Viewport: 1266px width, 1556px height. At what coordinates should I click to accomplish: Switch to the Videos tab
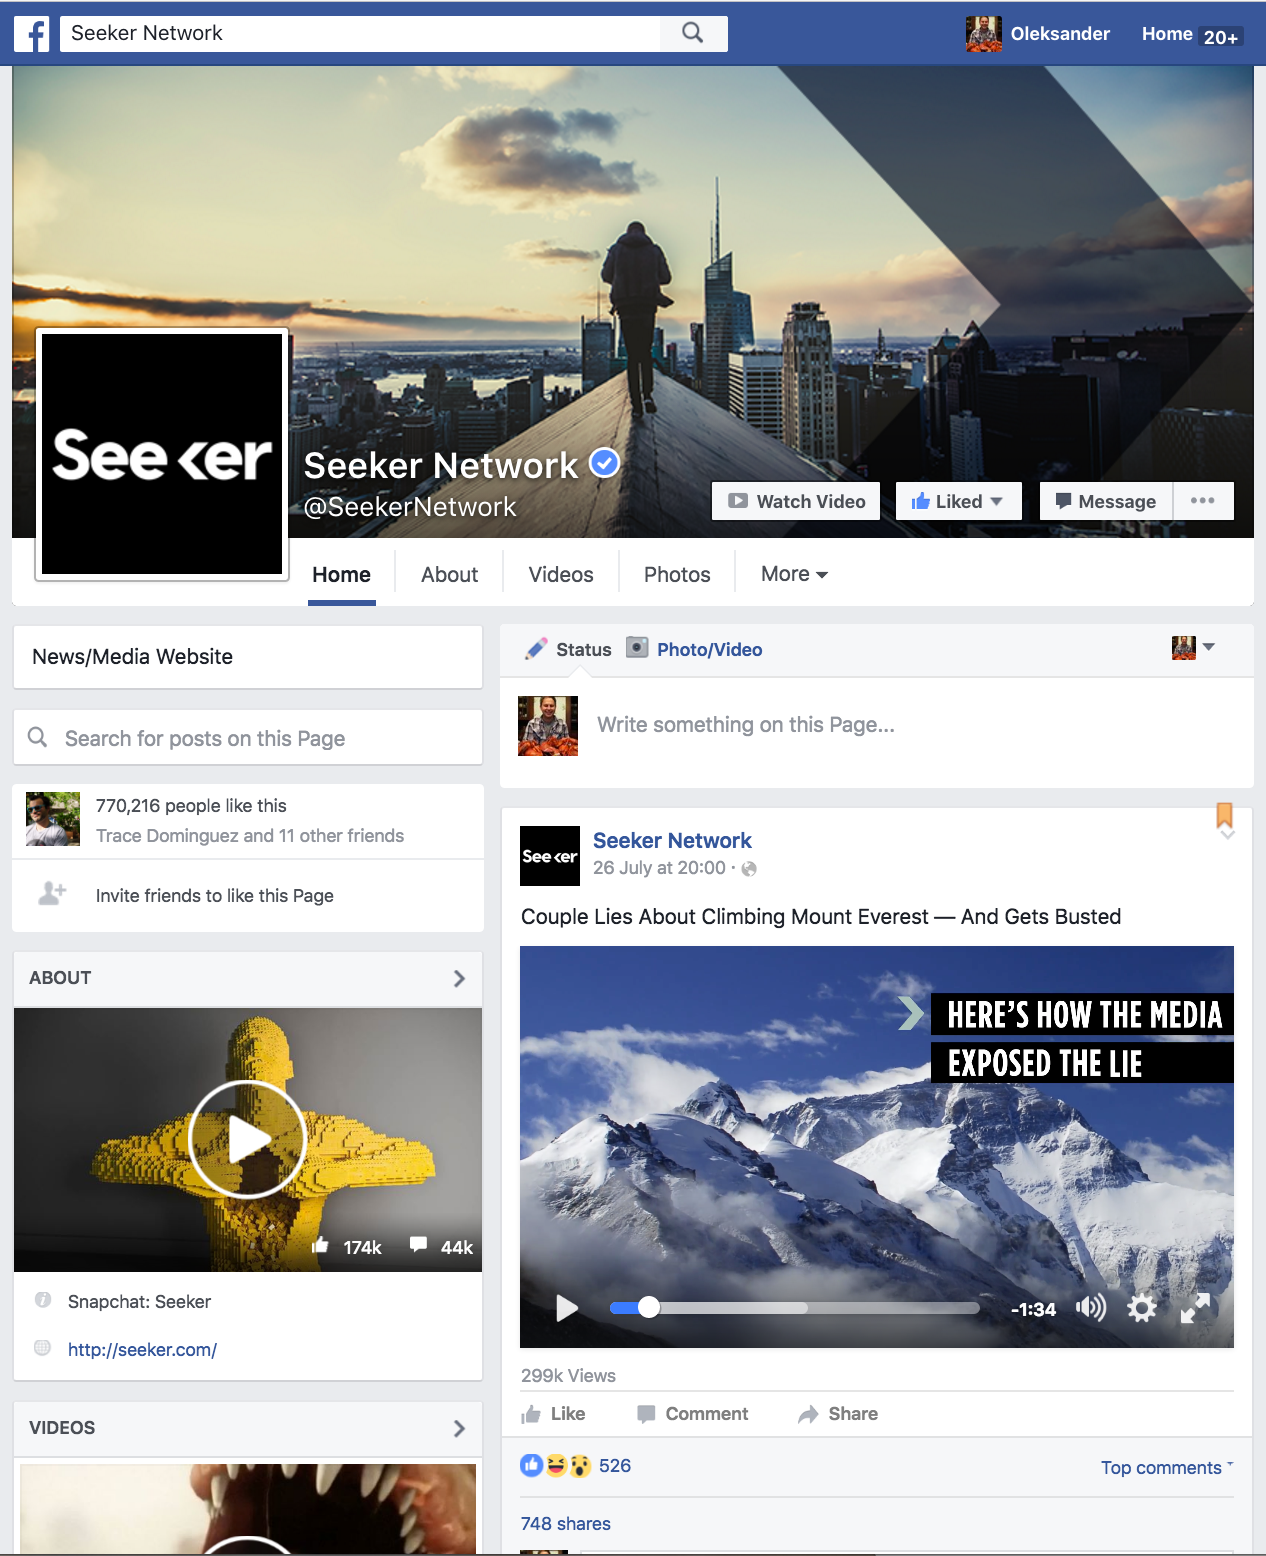point(560,575)
